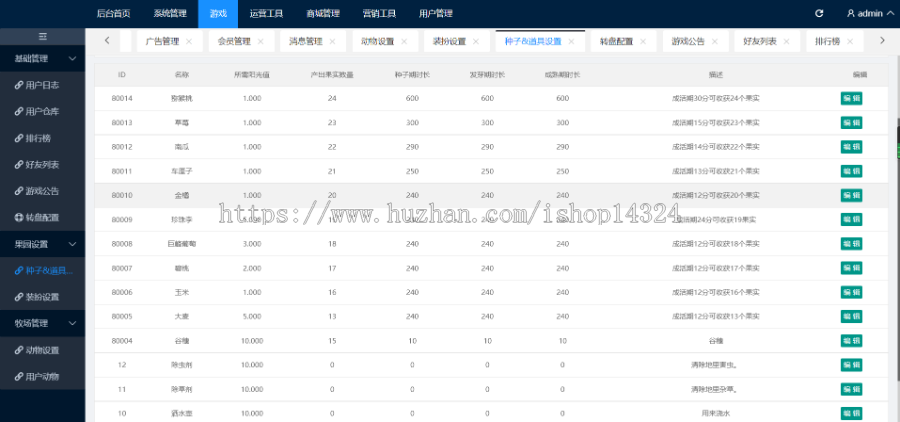Open 用户管理 in the top navigation

[x=436, y=13]
